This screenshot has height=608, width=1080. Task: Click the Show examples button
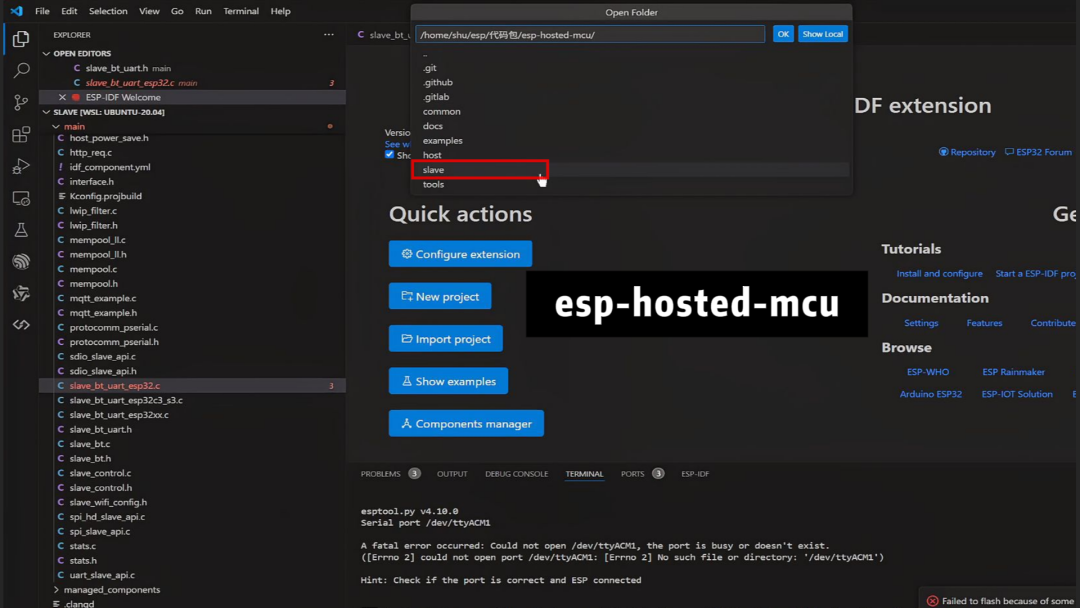tap(448, 381)
